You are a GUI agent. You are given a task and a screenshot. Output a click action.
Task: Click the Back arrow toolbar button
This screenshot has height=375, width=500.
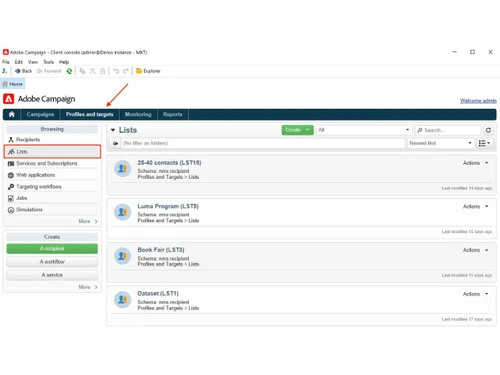click(x=23, y=71)
